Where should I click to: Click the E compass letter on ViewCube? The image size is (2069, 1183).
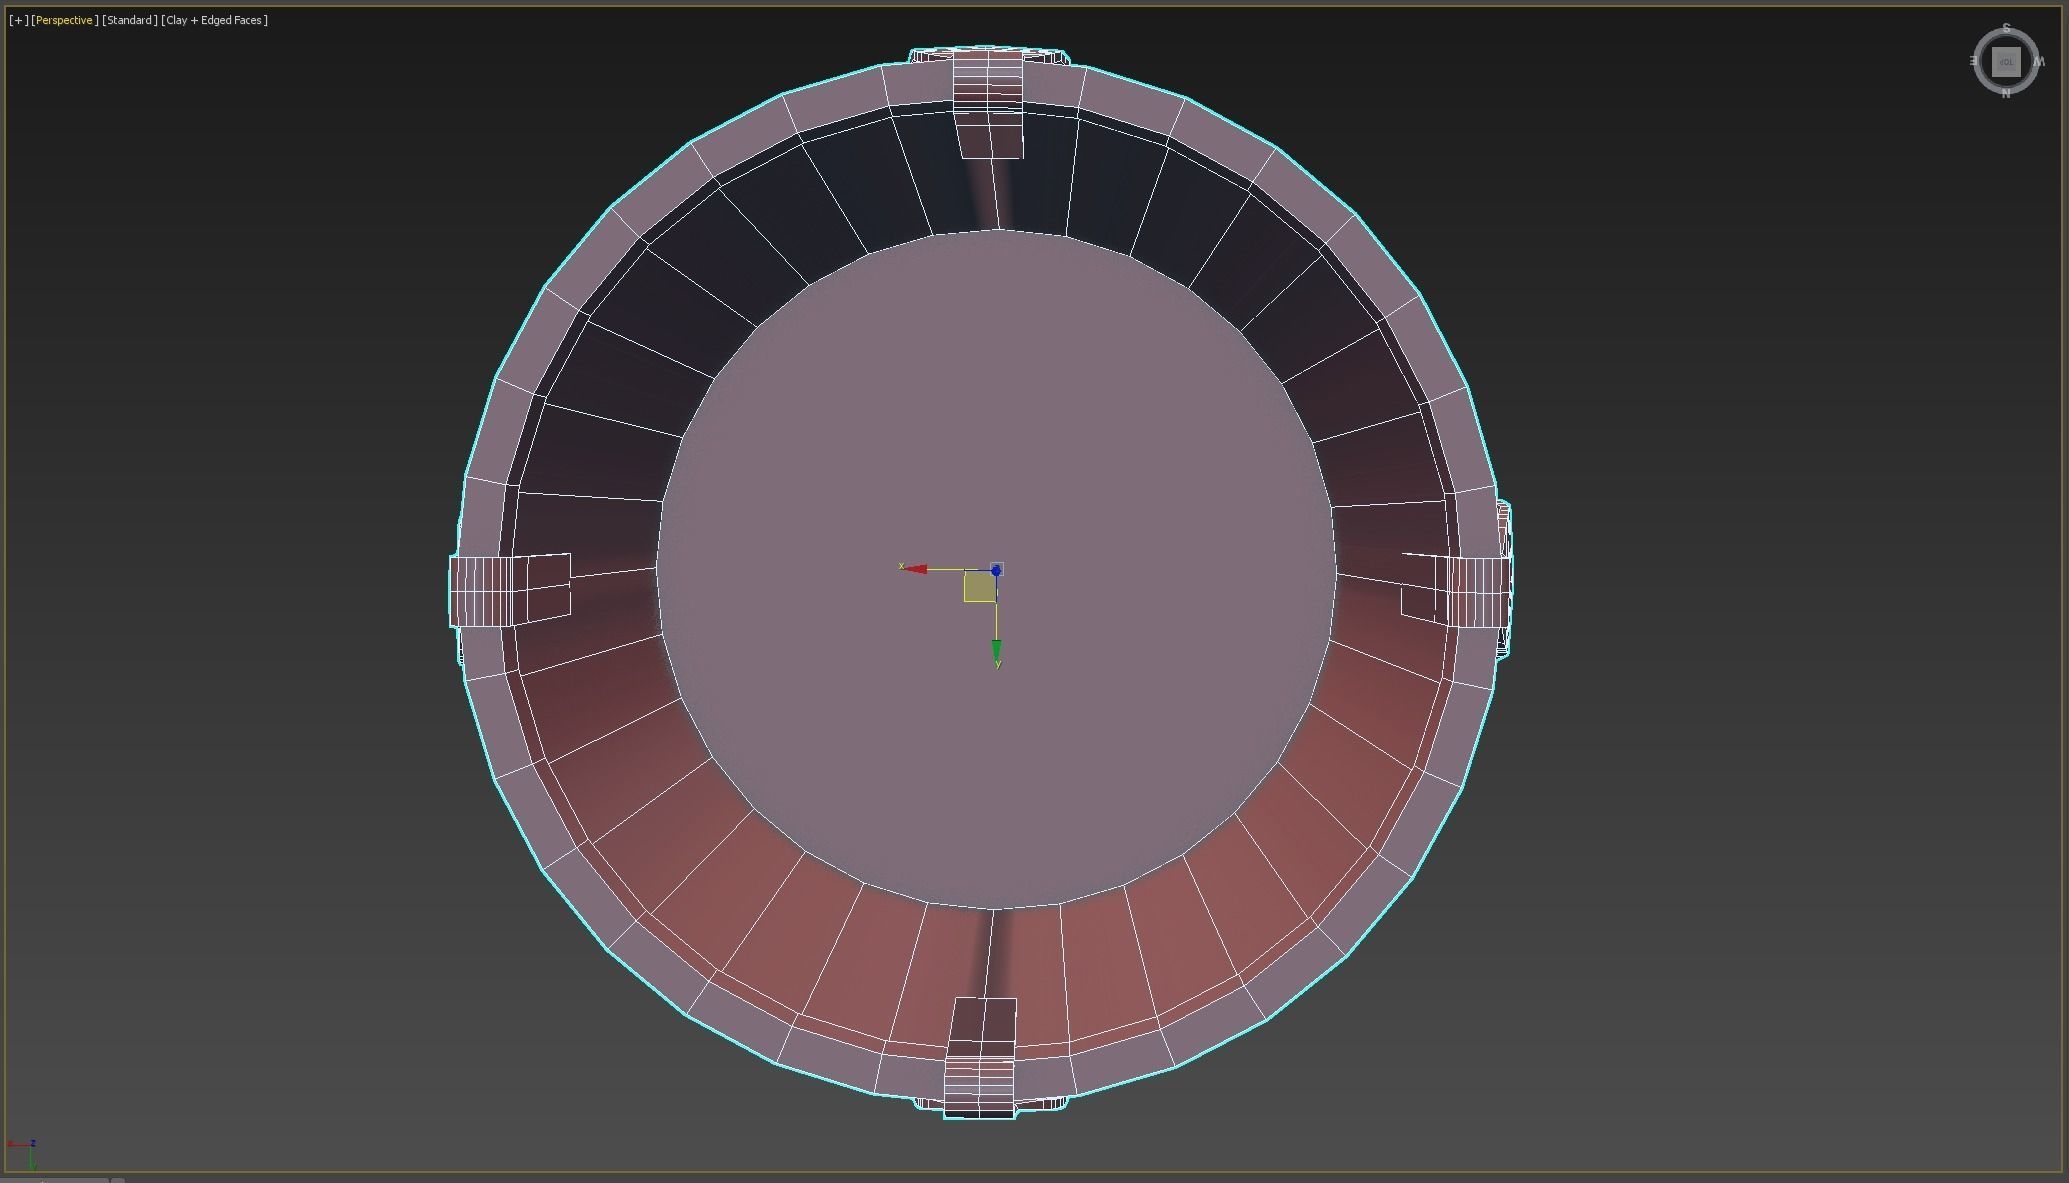pos(1974,61)
